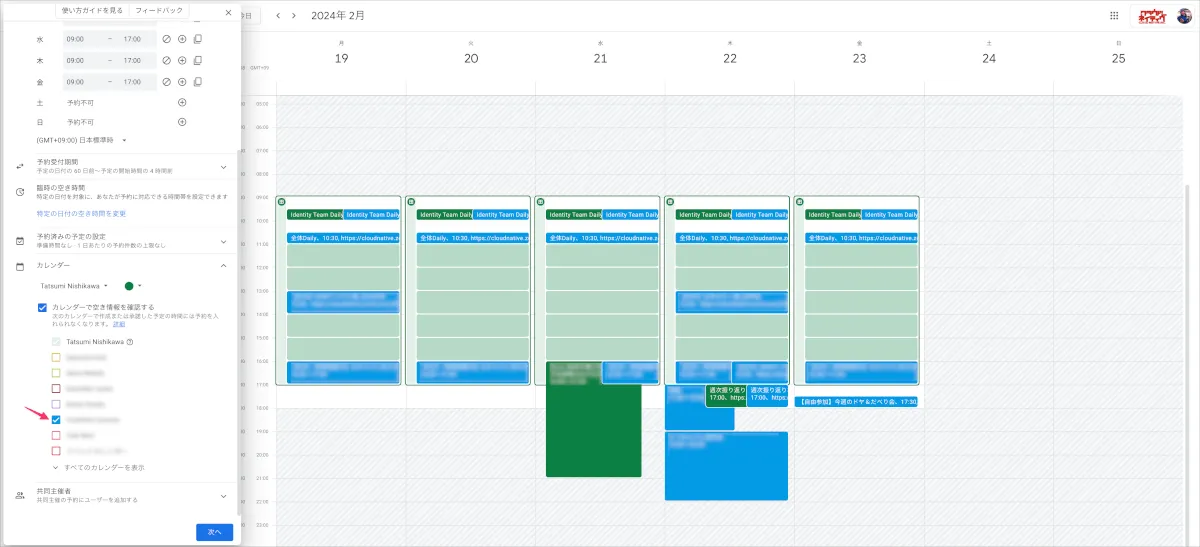This screenshot has height=547, width=1200.
Task: Go to the previous week
Action: click(278, 16)
